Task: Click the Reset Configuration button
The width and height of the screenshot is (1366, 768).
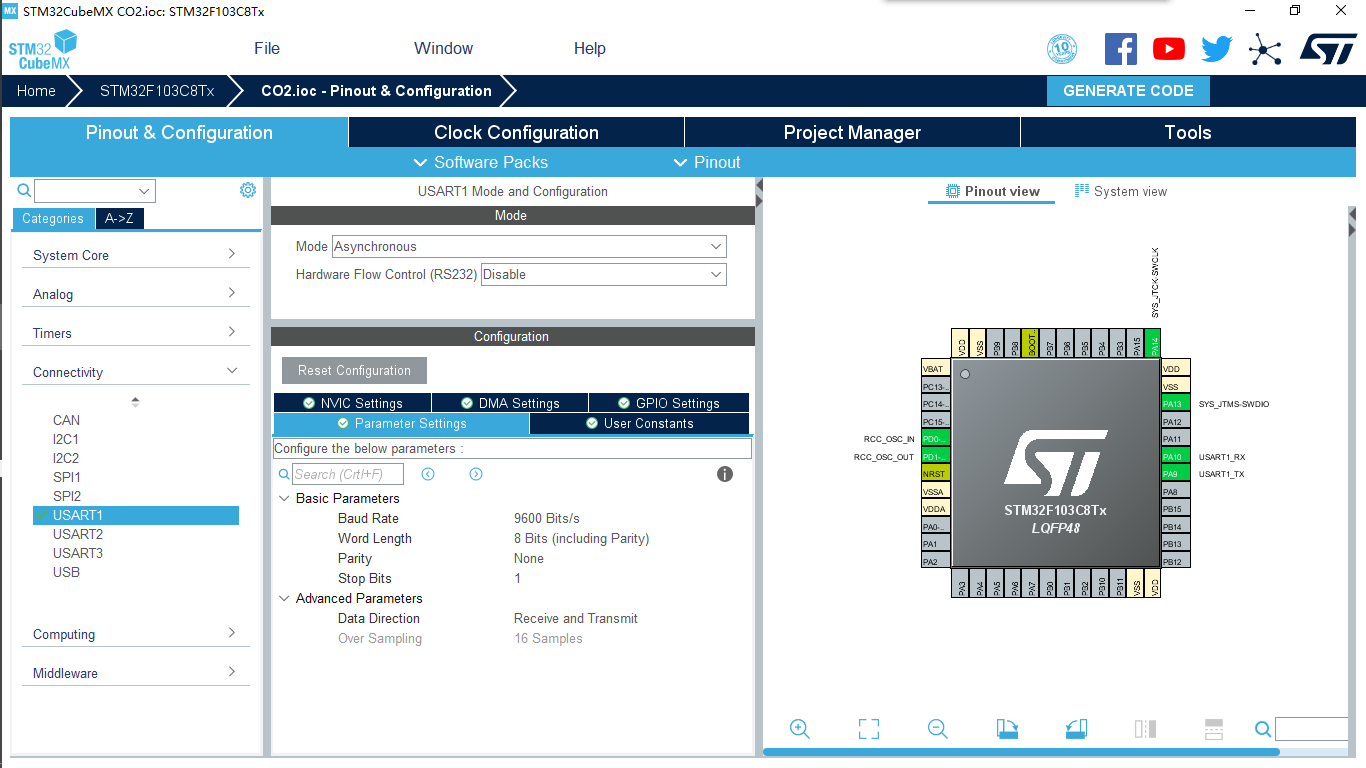Action: pyautogui.click(x=354, y=370)
